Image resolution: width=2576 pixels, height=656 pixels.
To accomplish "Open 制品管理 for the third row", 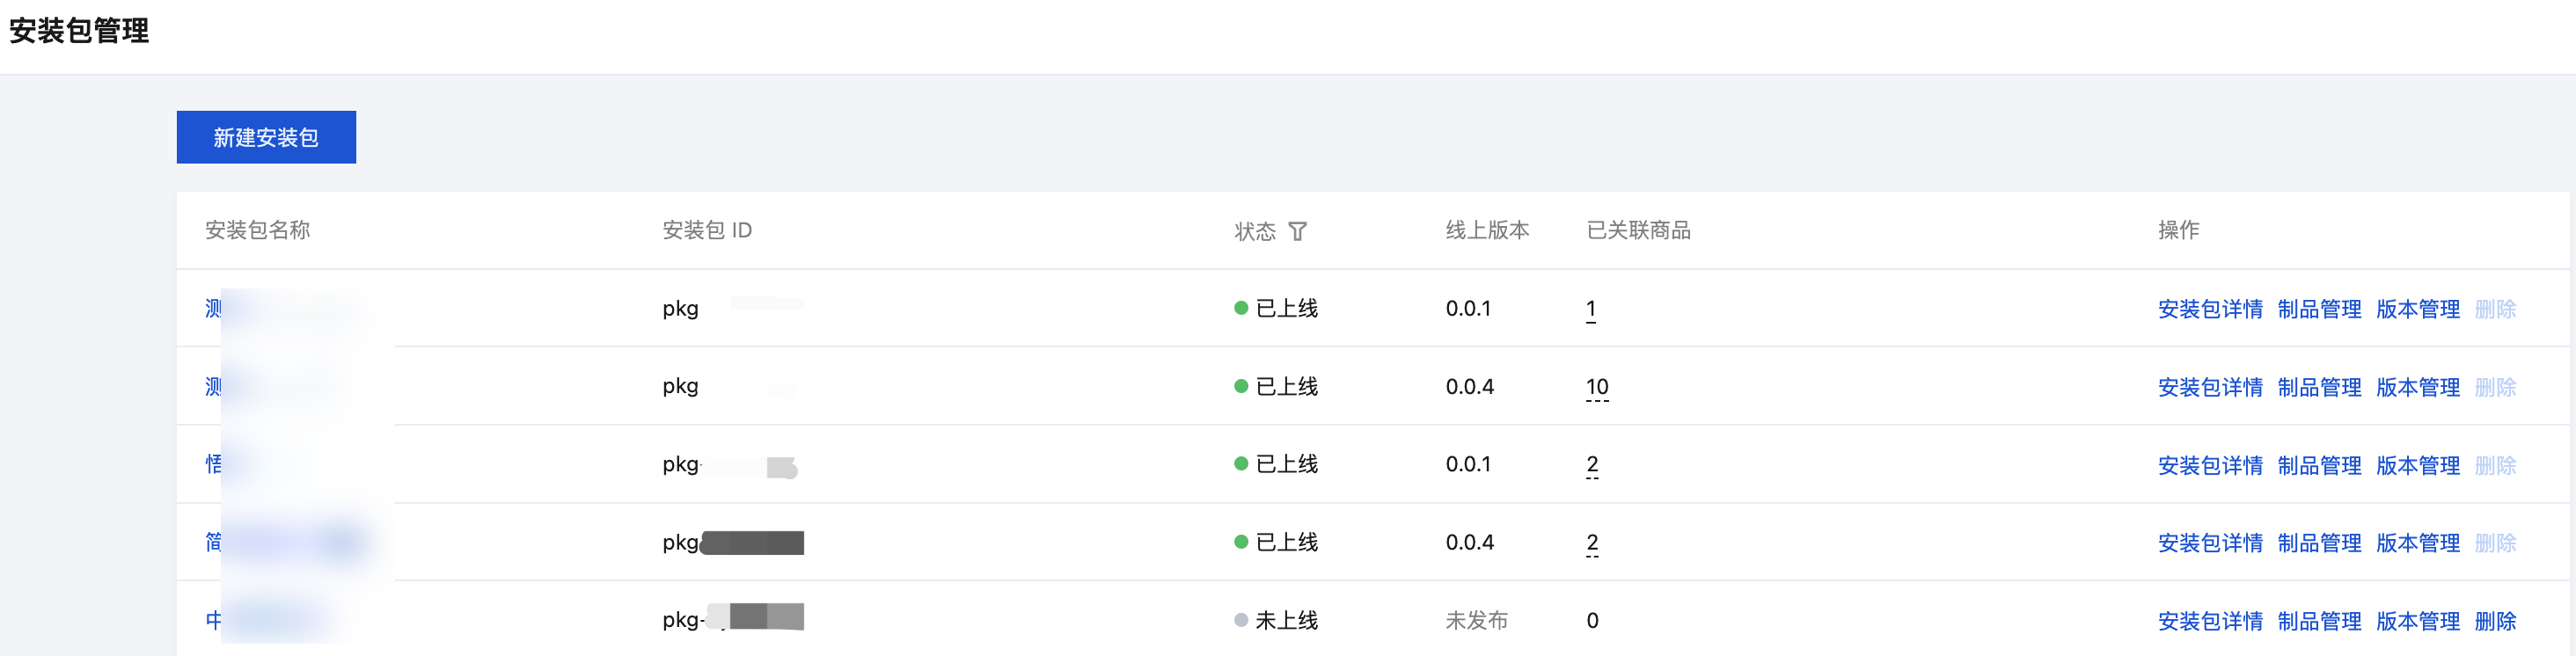I will 2318,465.
